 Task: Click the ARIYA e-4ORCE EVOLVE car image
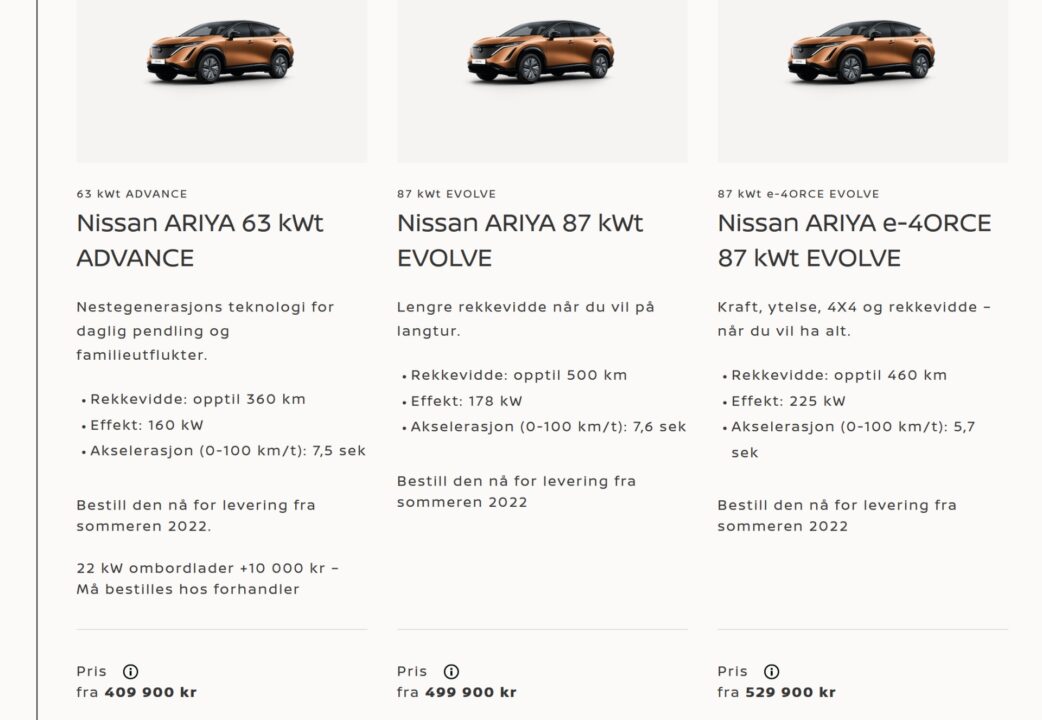862,52
